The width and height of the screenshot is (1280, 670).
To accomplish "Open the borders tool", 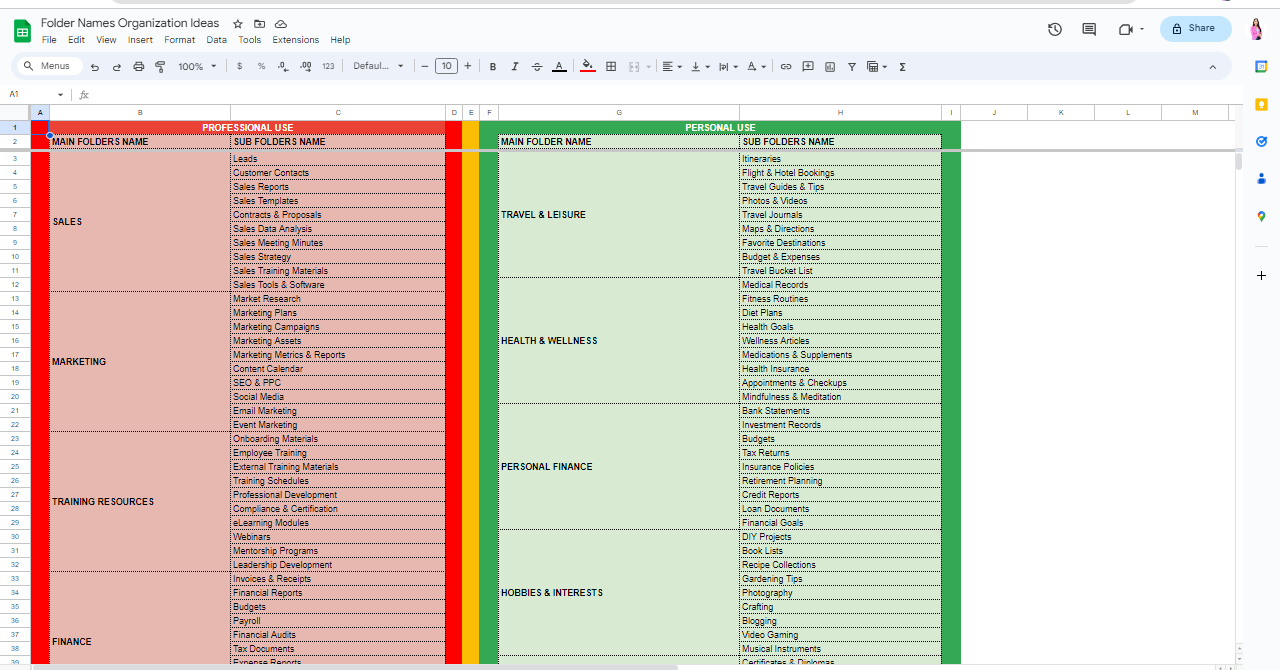I will pos(611,67).
